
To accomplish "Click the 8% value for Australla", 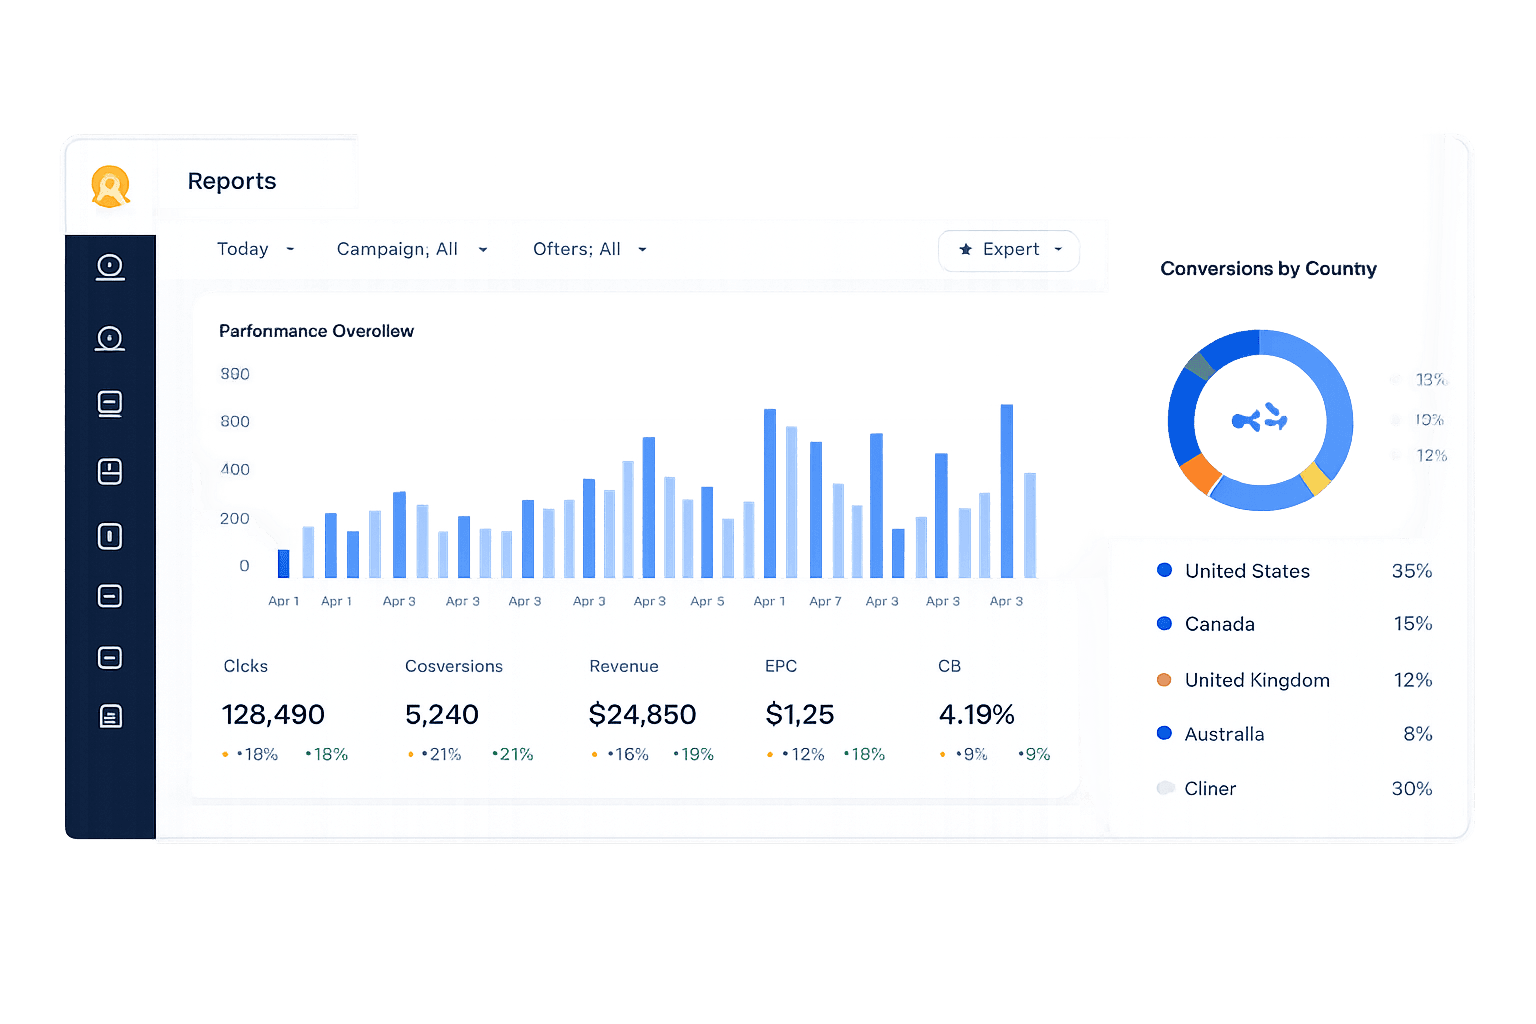I will point(1418,734).
